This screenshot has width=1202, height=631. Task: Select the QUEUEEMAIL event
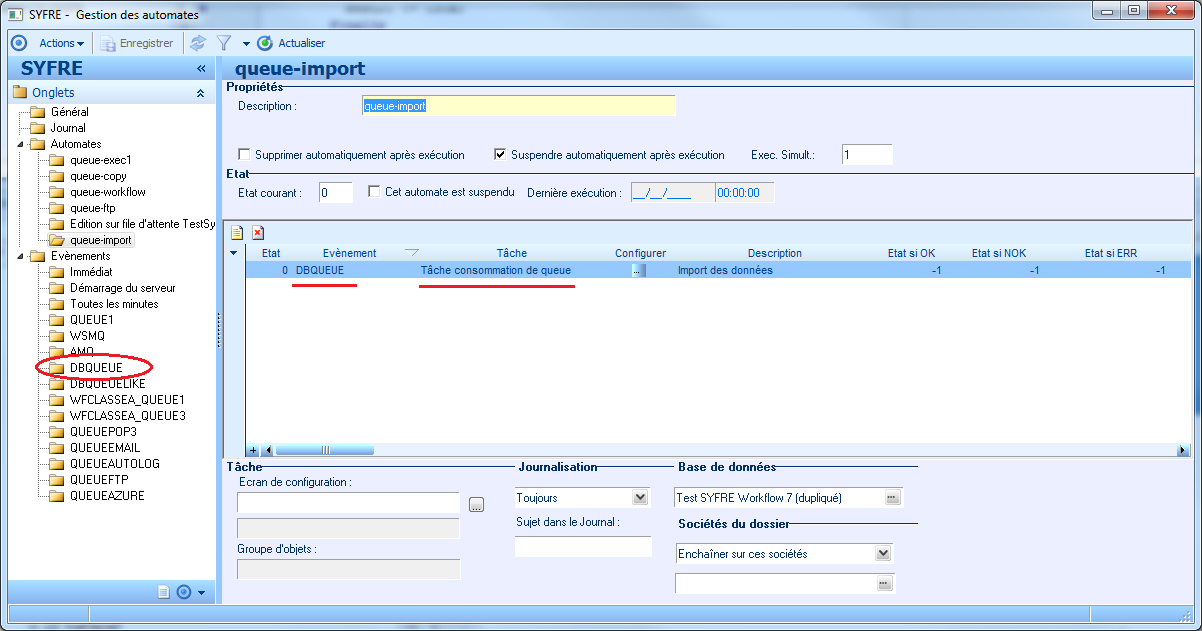point(105,448)
